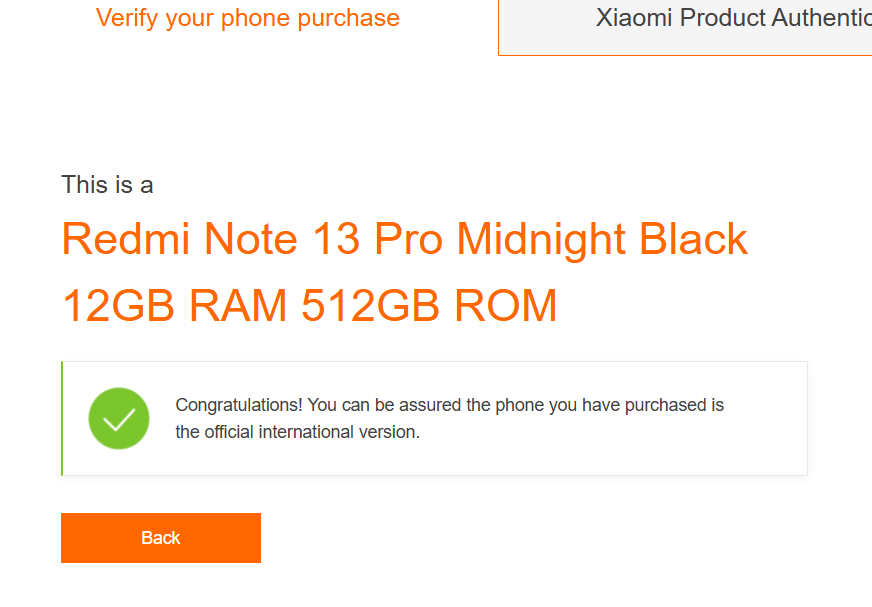
Task: Click the orange Back button
Action: pos(161,537)
